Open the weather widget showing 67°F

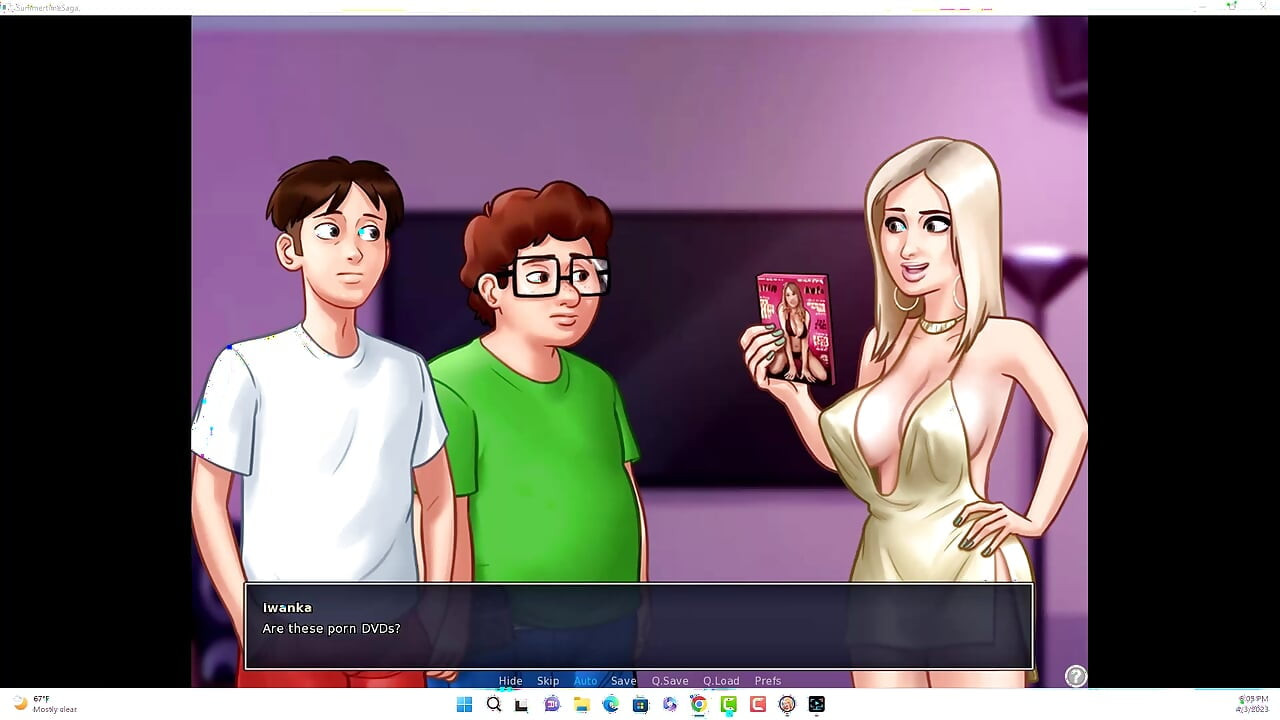[x=45, y=704]
